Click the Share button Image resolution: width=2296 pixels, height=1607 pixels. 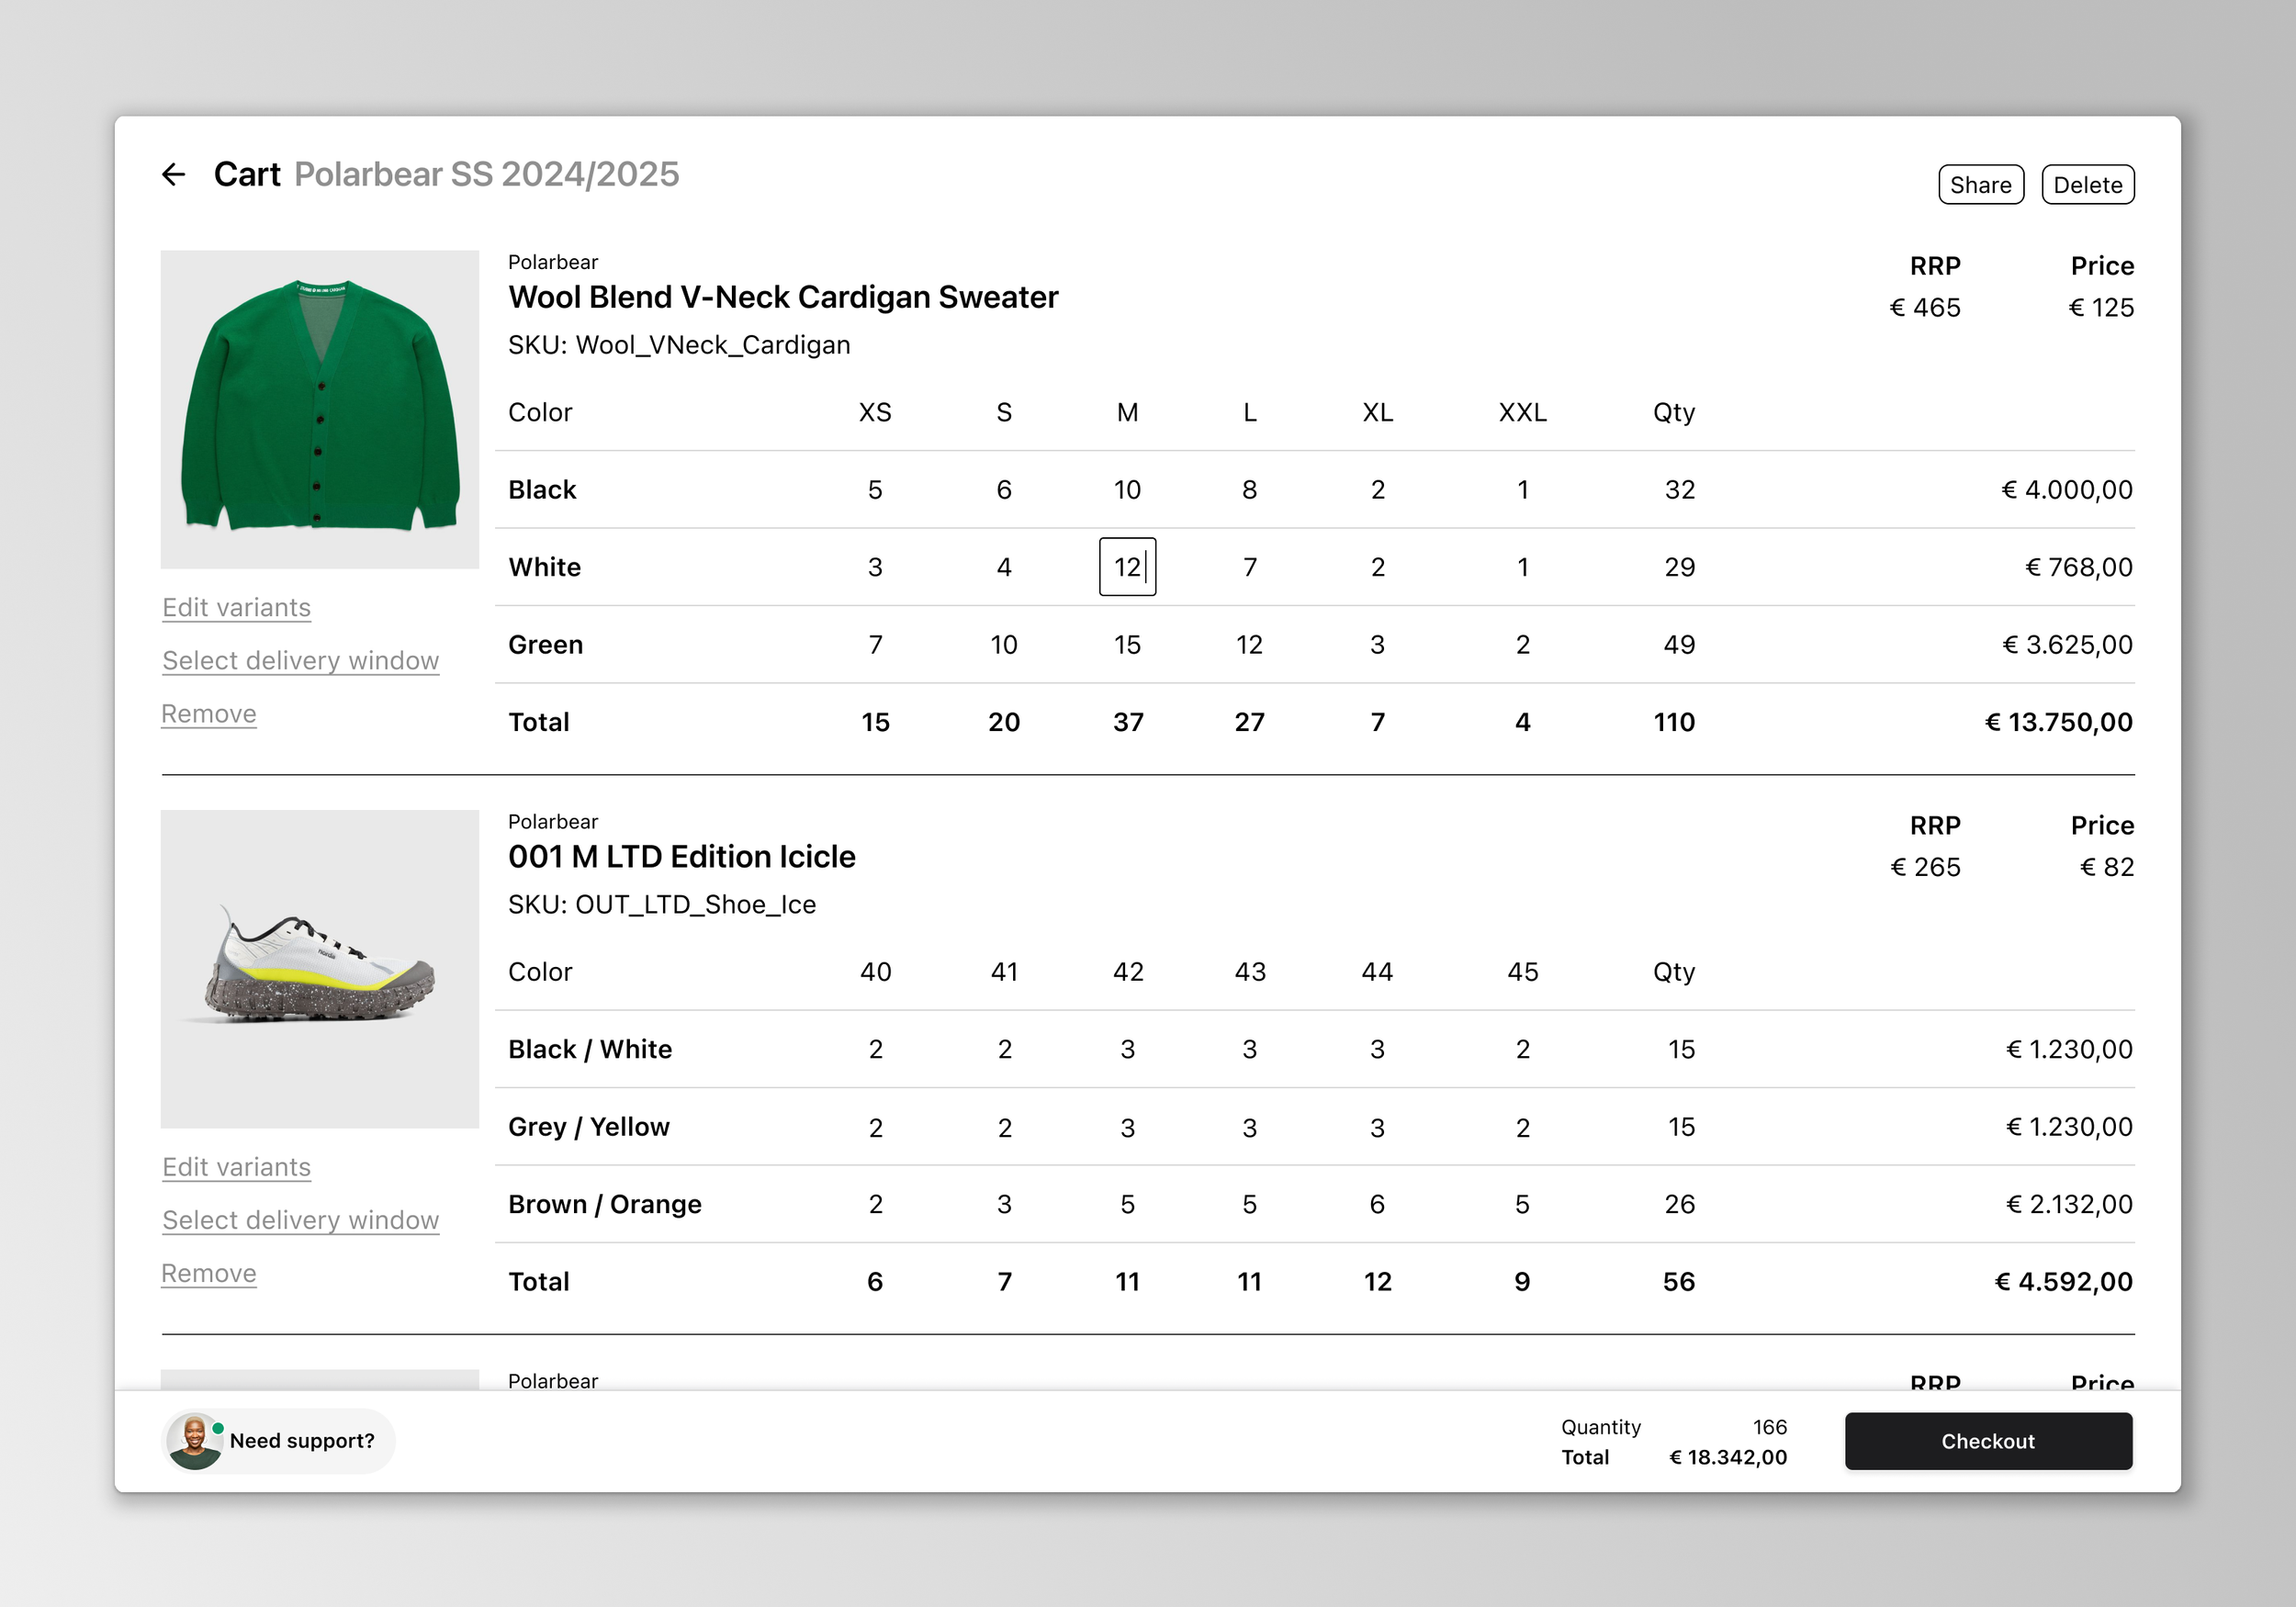[1980, 185]
